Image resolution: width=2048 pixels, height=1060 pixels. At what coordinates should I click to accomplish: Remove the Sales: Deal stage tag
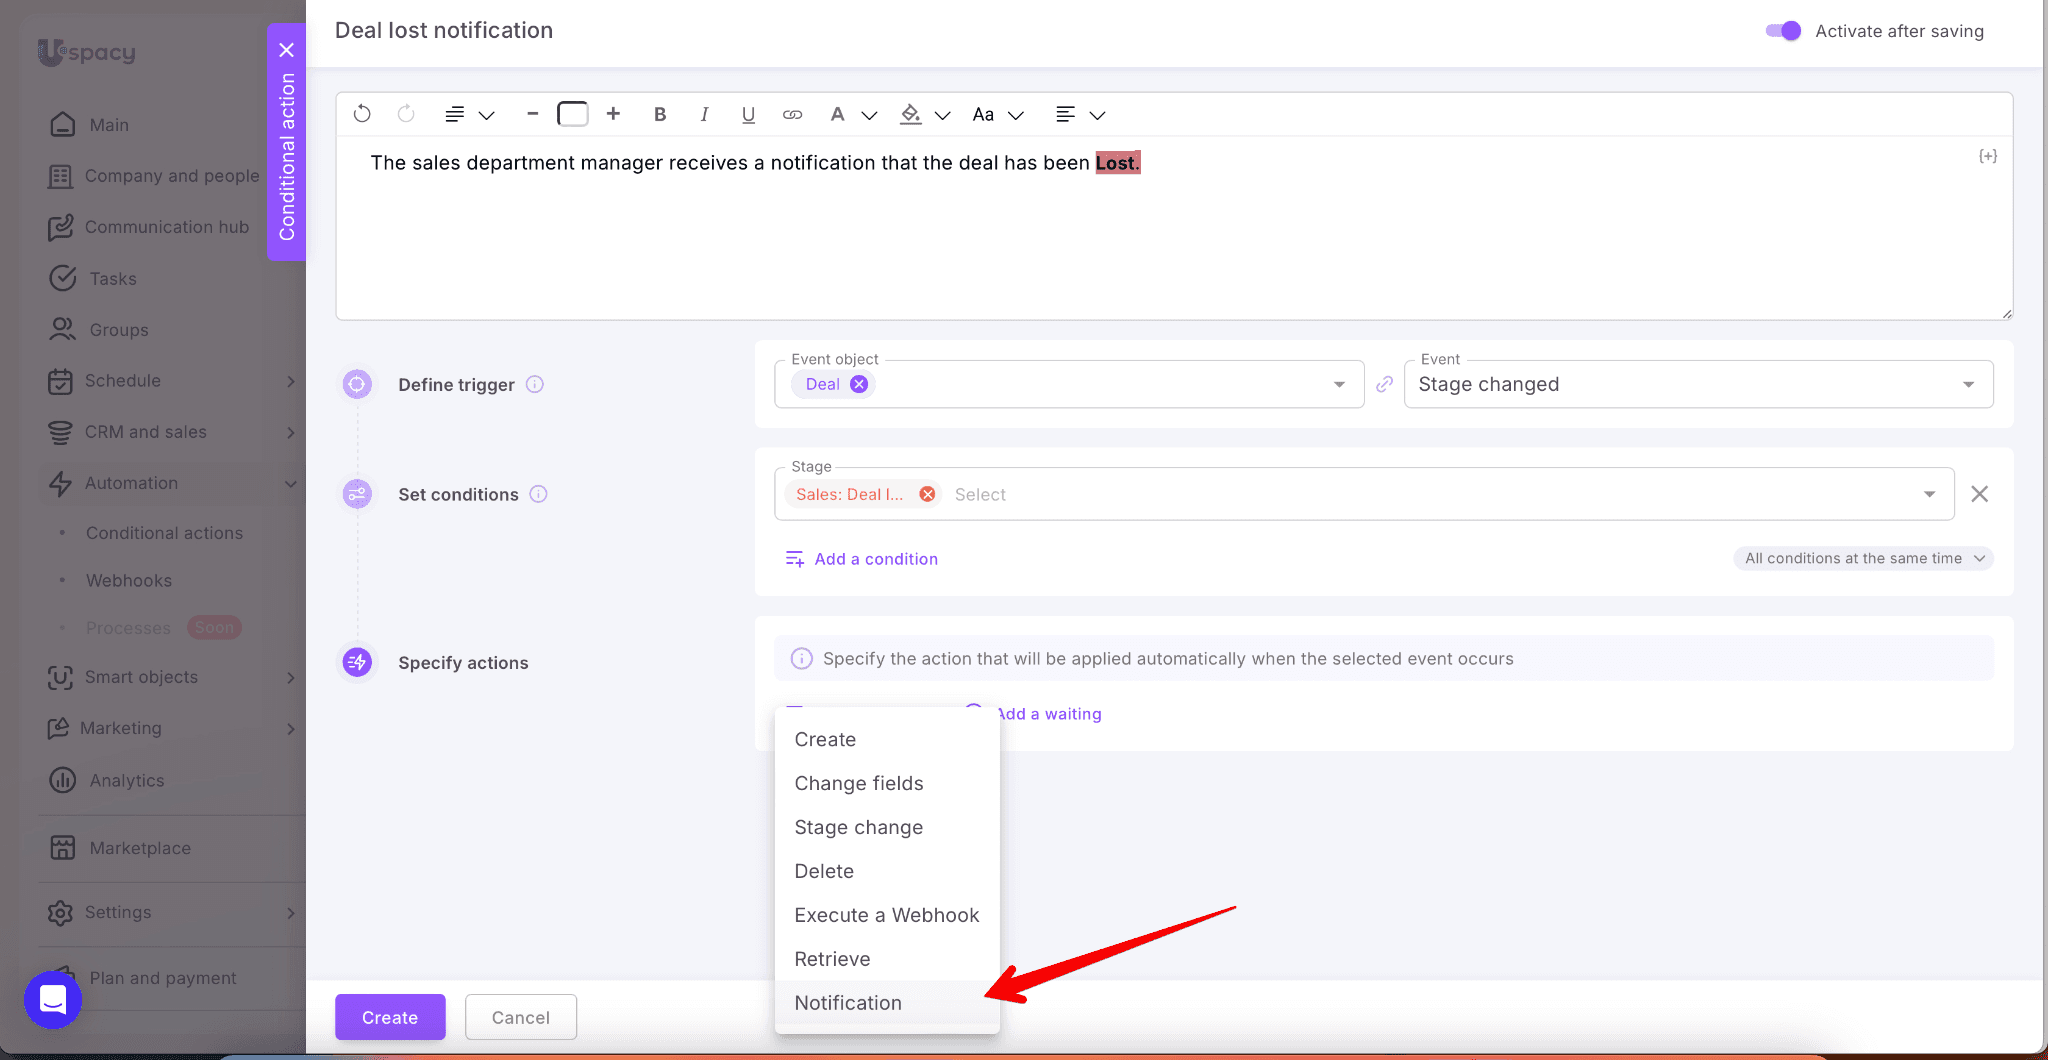coord(927,494)
